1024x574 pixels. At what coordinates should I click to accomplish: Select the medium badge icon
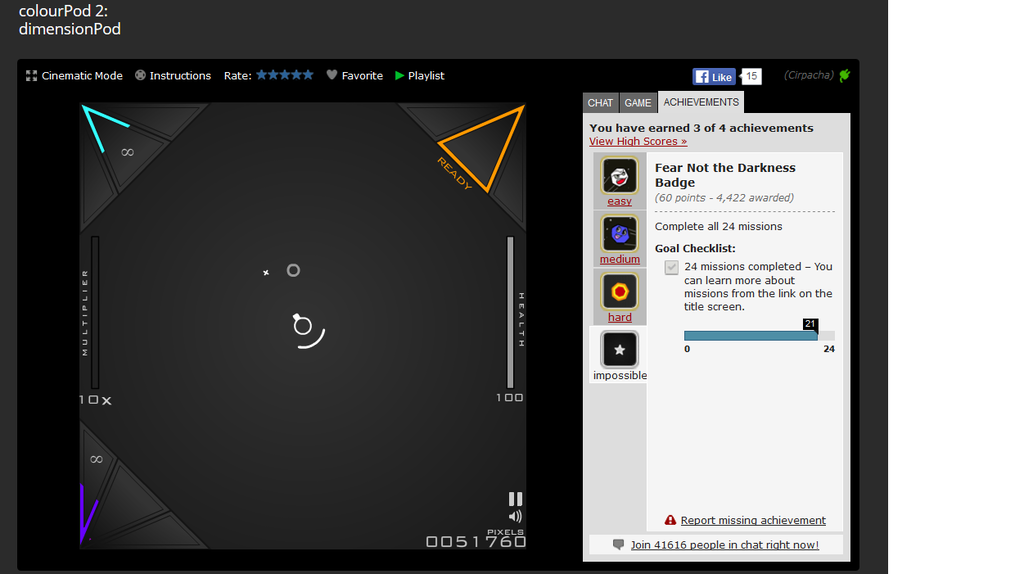click(x=620, y=234)
